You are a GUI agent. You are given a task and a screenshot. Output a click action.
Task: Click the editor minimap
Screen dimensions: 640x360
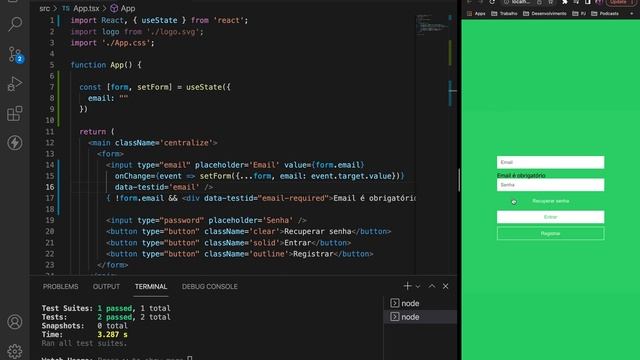(432, 24)
